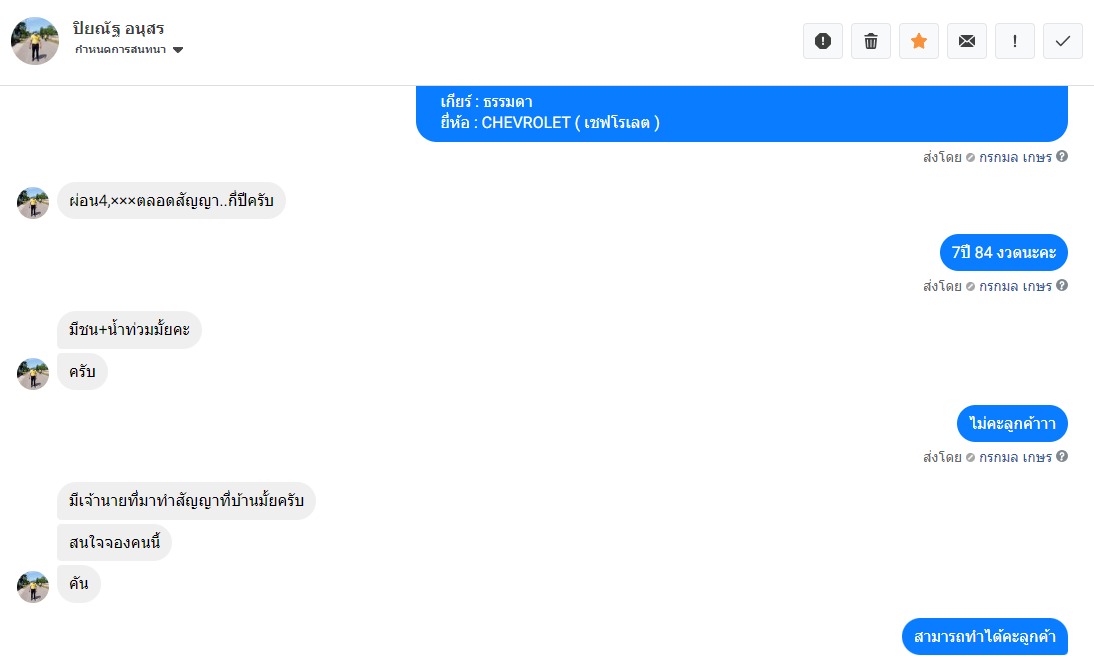This screenshot has height=656, width=1094.
Task: Select the 'สามารถทำได้คะลูกค้า' reply bubble
Action: pyautogui.click(x=984, y=637)
